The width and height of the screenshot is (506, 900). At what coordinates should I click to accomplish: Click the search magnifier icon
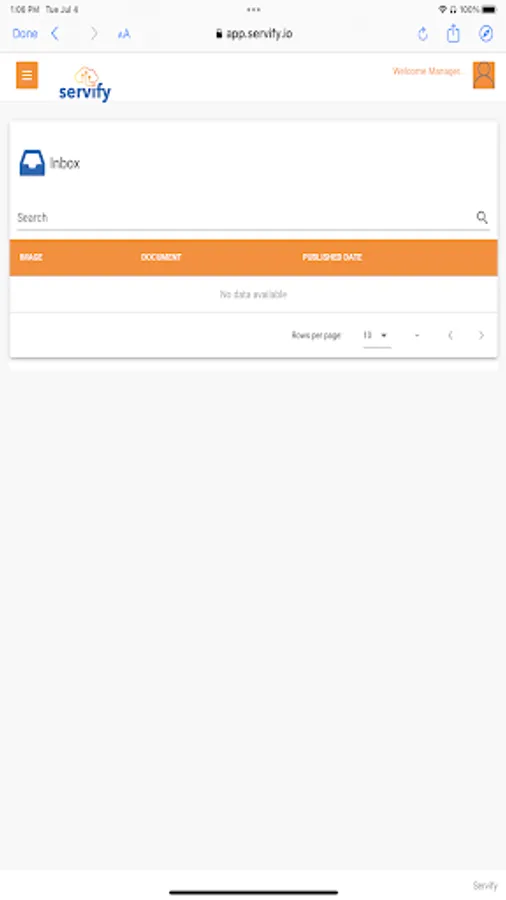[482, 217]
